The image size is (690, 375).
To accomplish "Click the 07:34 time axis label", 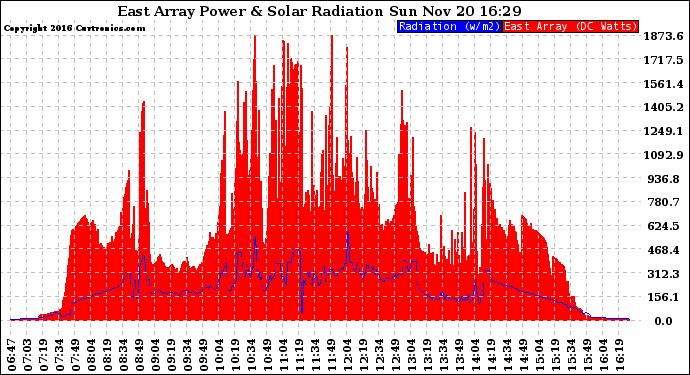I will [60, 355].
